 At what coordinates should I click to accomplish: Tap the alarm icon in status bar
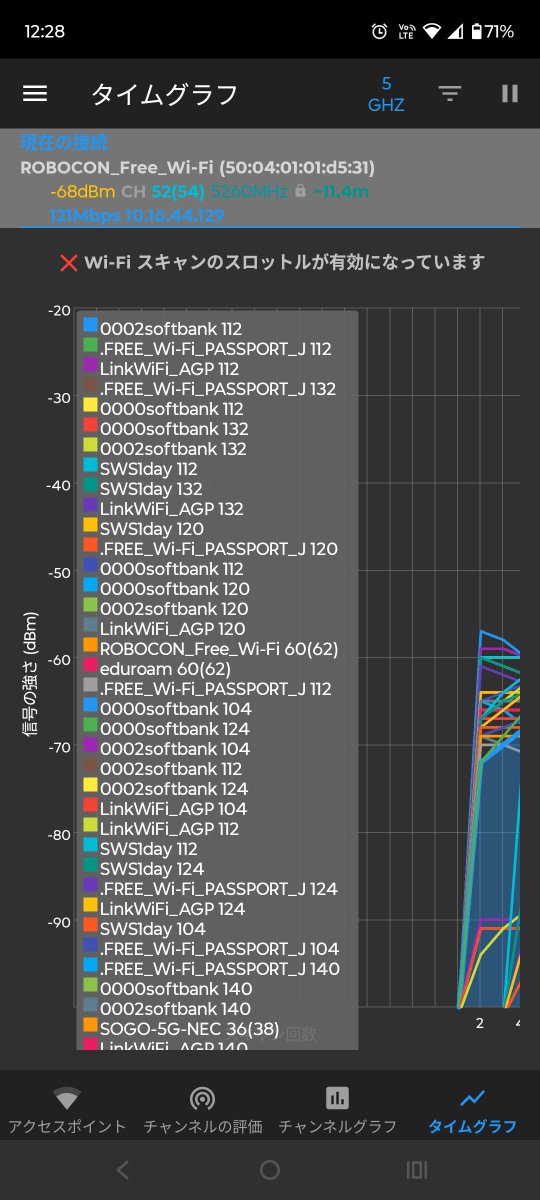tap(379, 32)
